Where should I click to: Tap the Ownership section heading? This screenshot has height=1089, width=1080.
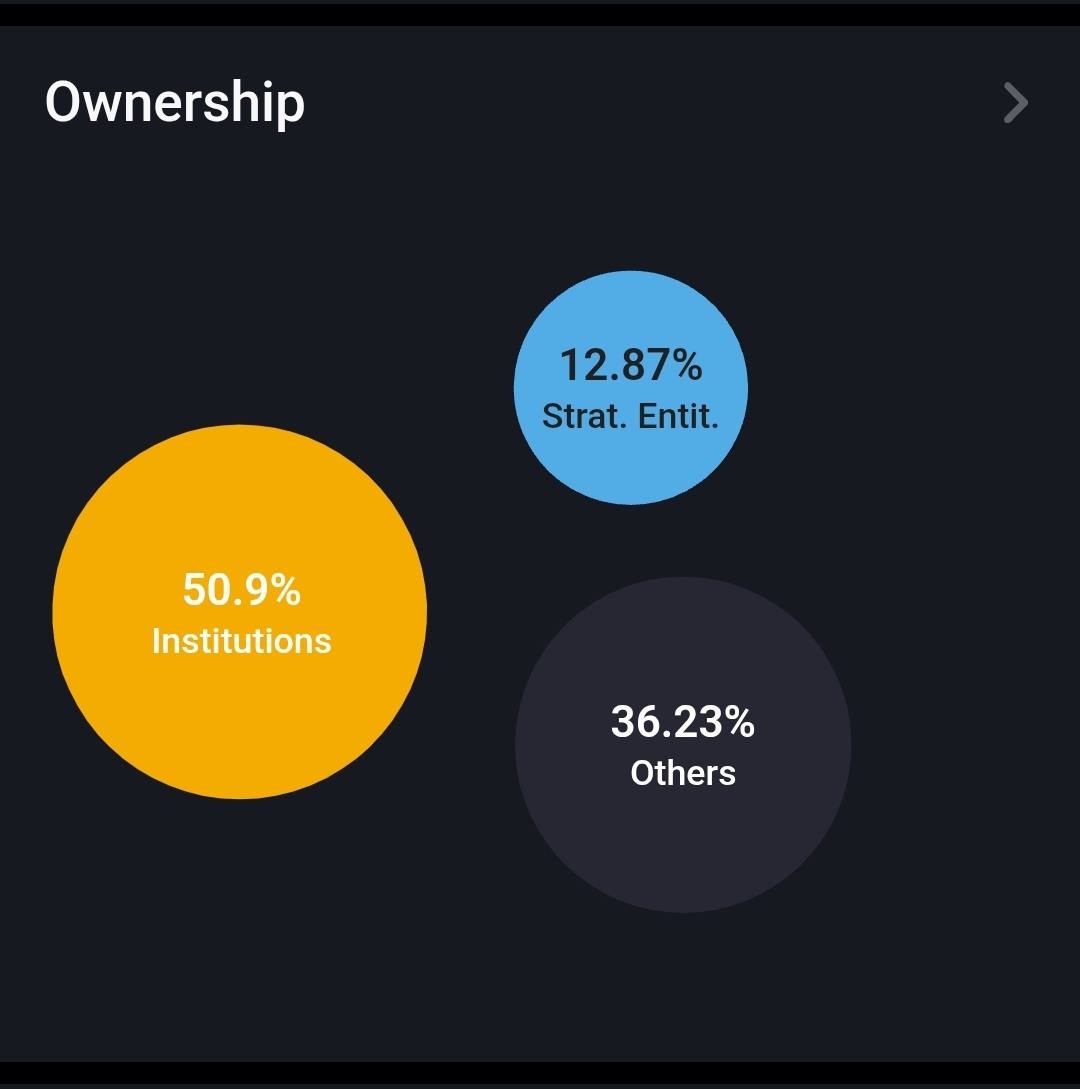(x=175, y=103)
